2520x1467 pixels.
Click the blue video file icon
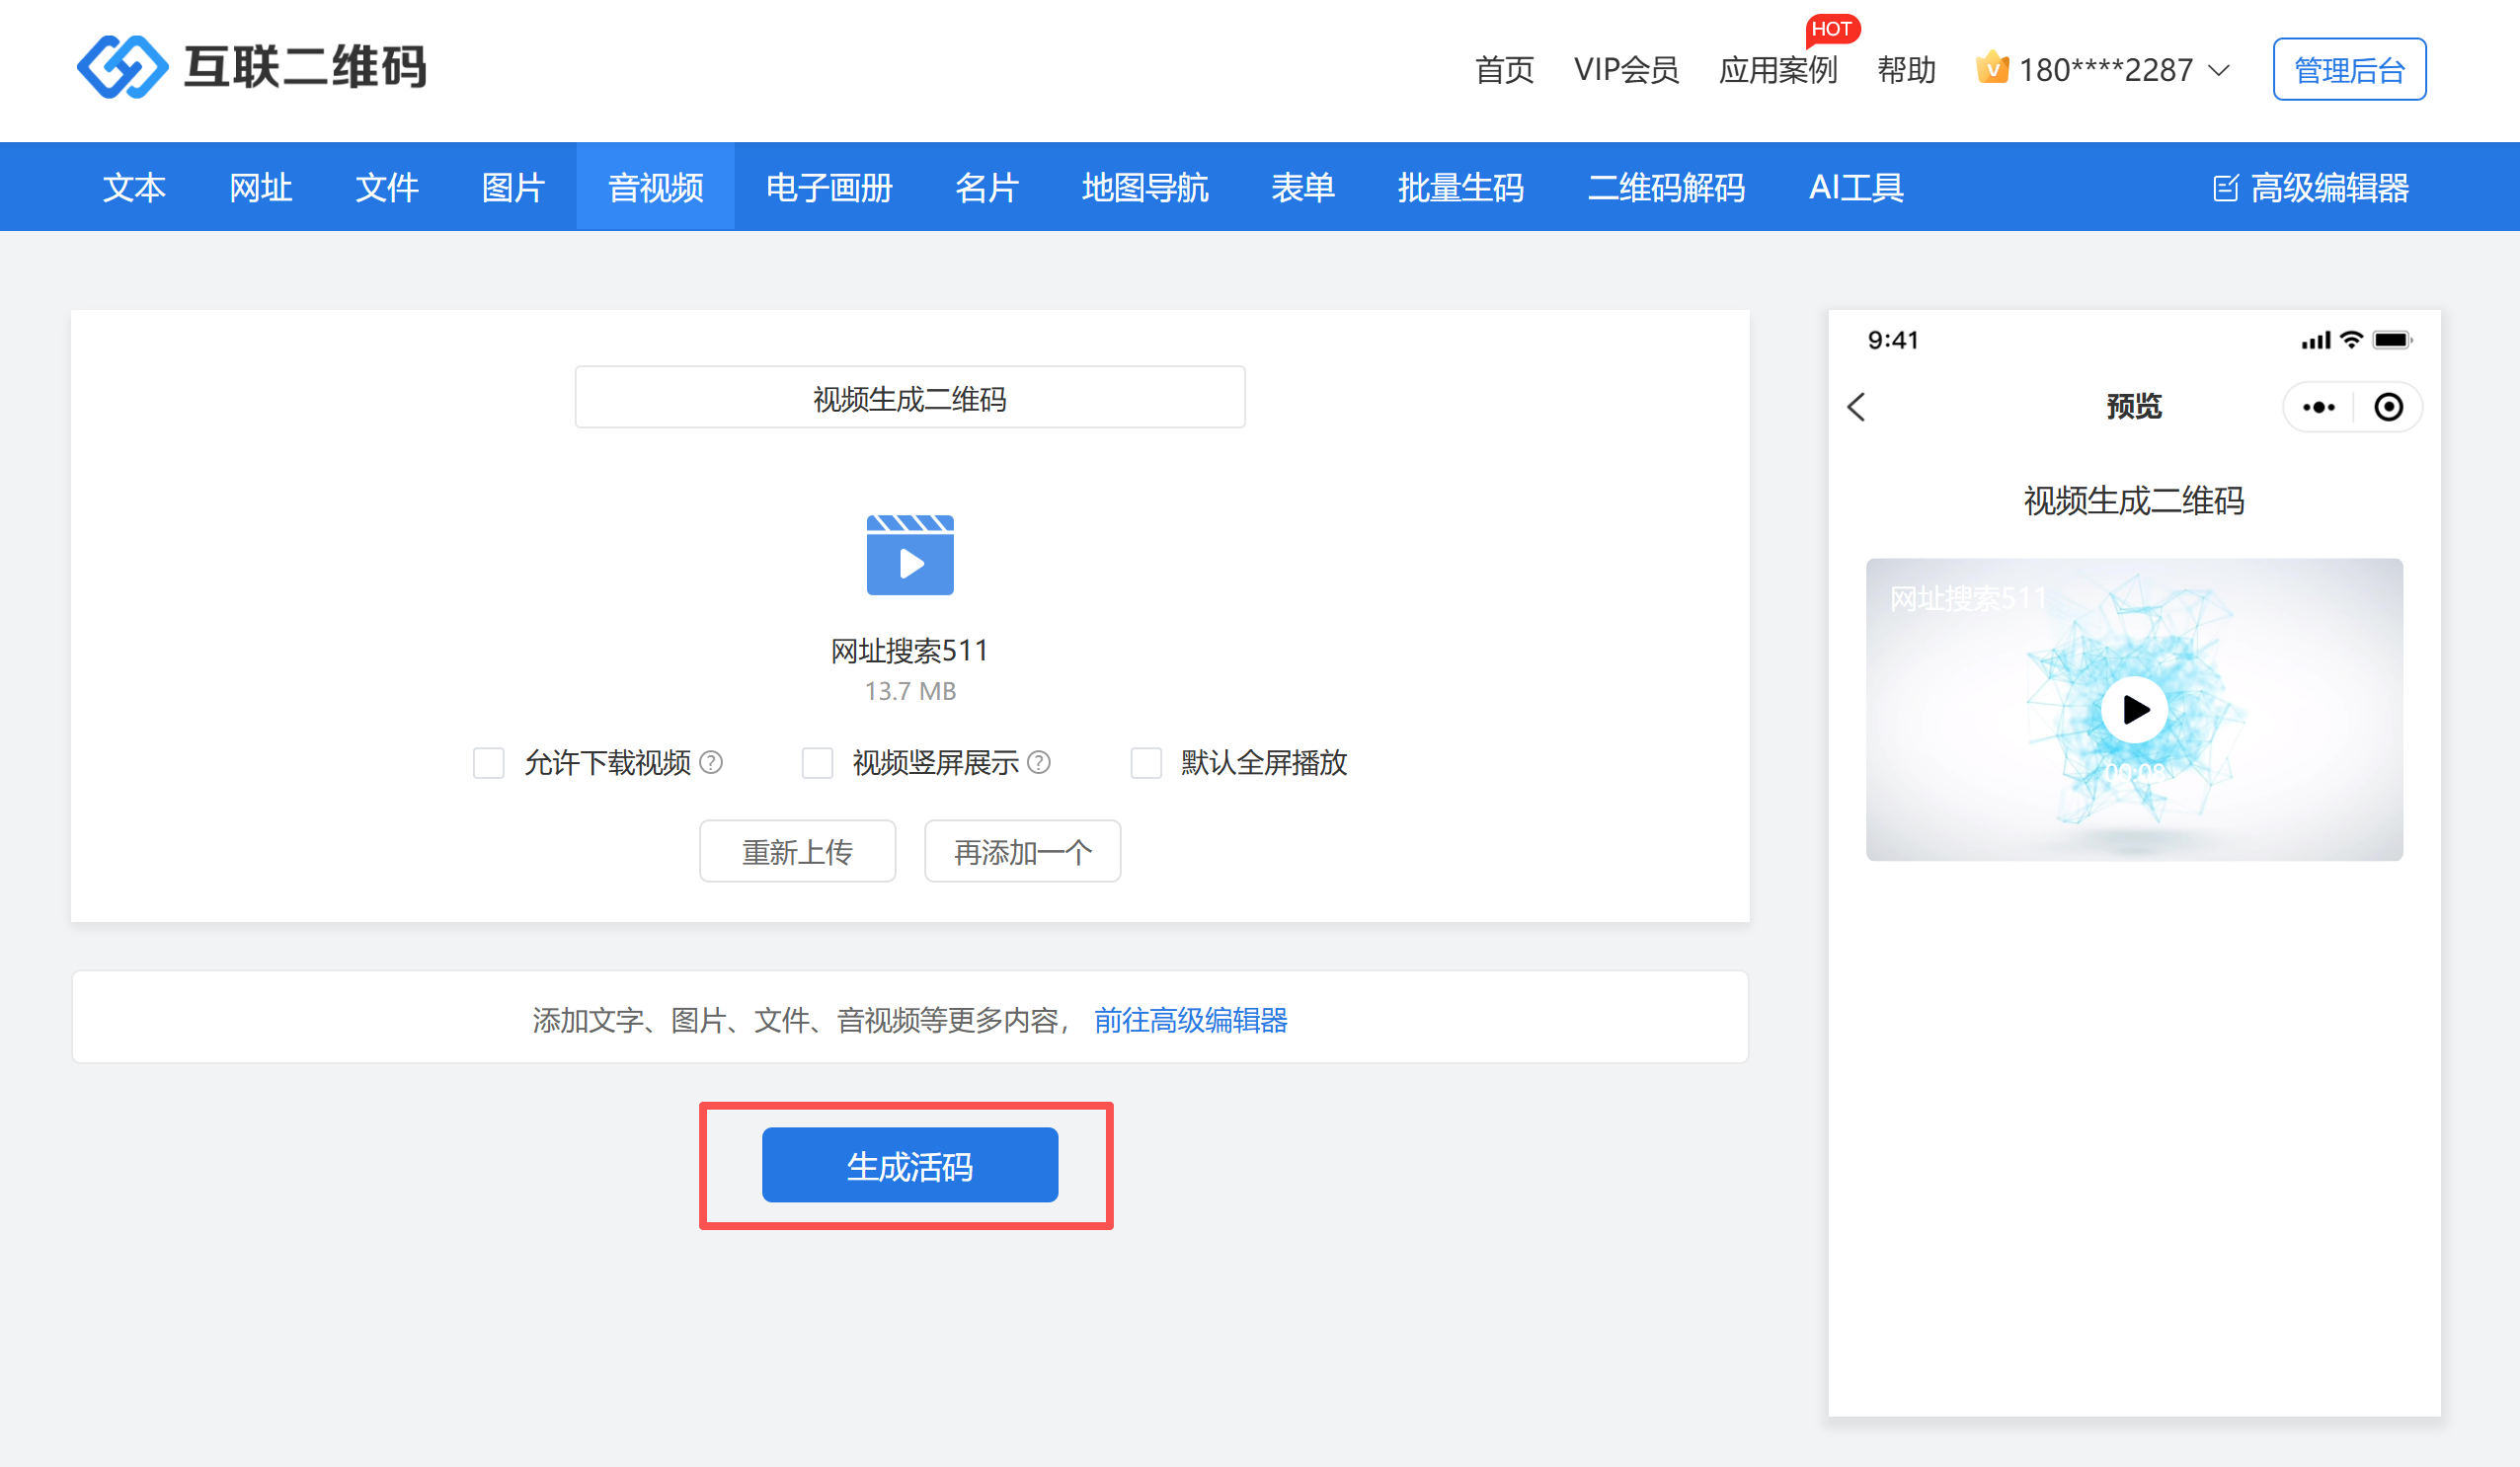coord(909,555)
